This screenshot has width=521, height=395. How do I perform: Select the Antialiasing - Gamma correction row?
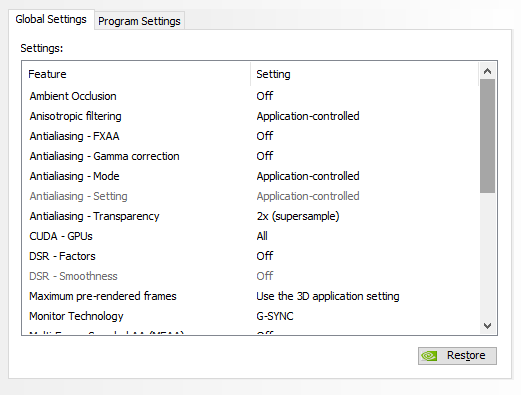(x=251, y=156)
